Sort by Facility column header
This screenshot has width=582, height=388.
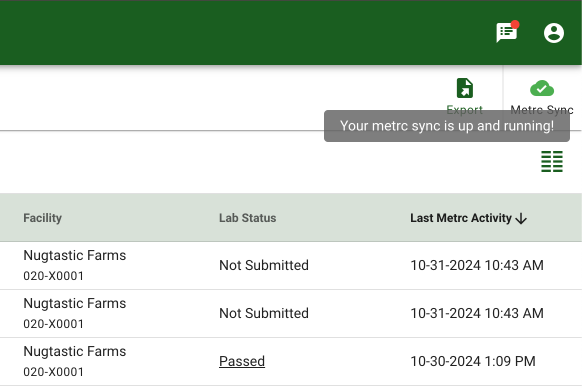coord(43,218)
